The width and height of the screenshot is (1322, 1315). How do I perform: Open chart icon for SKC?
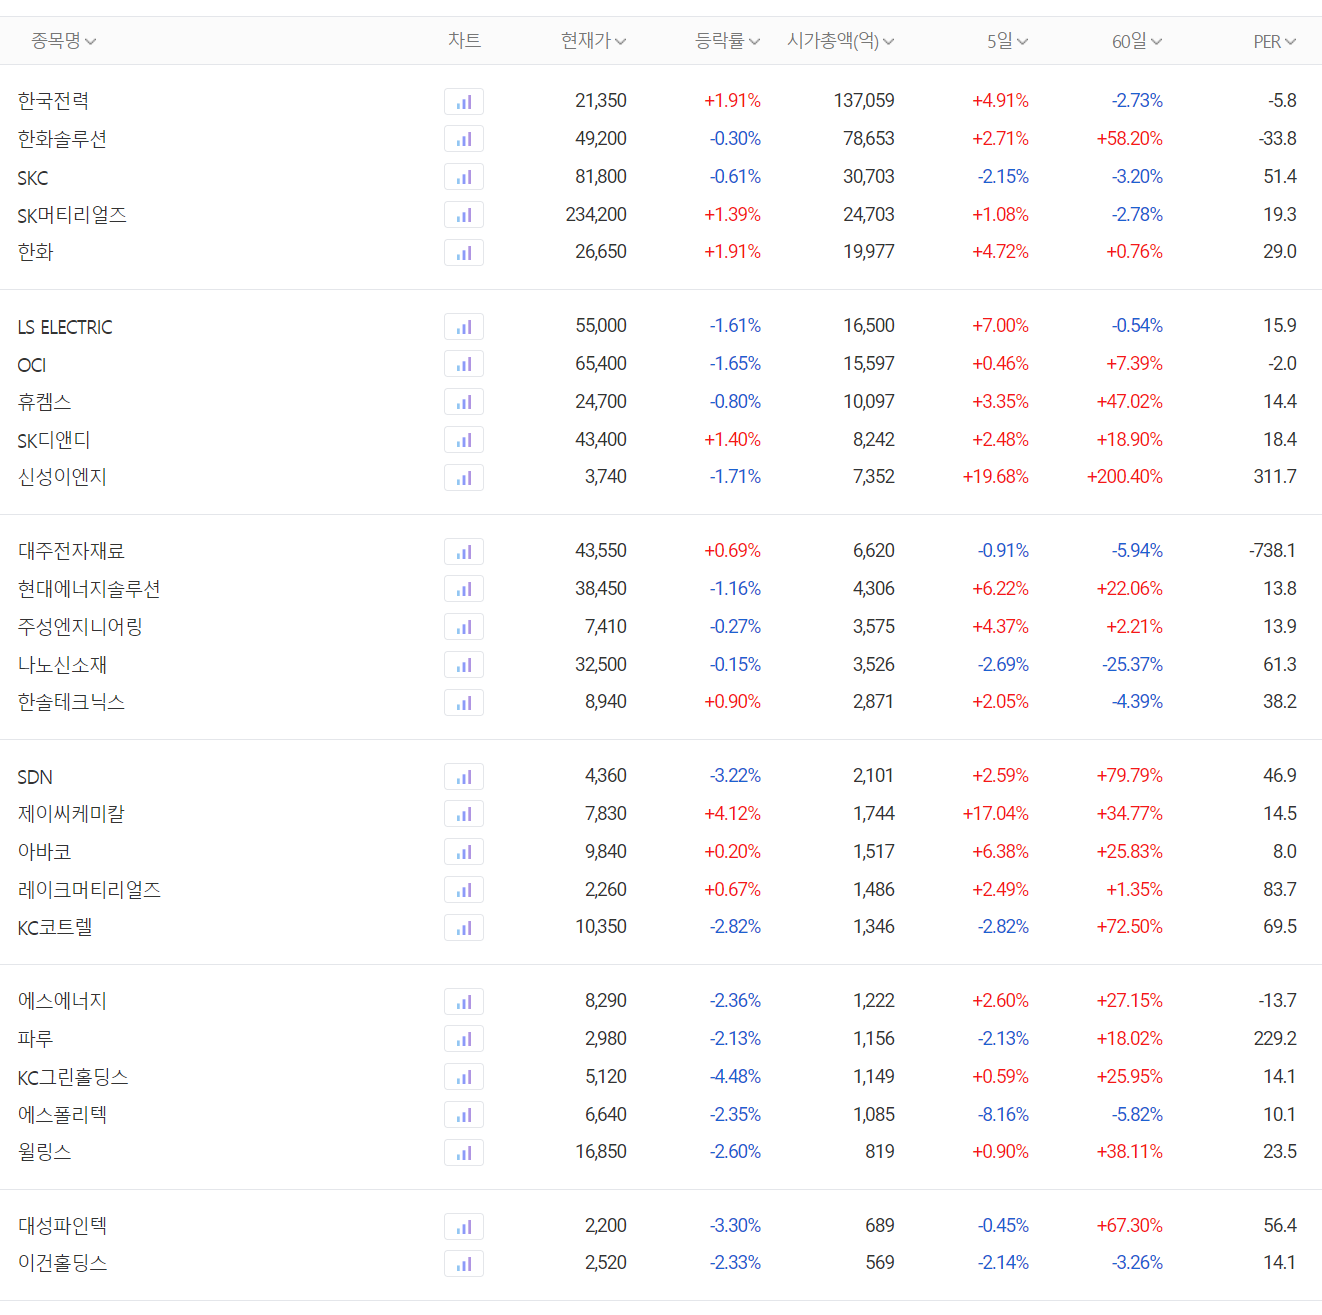click(x=464, y=177)
